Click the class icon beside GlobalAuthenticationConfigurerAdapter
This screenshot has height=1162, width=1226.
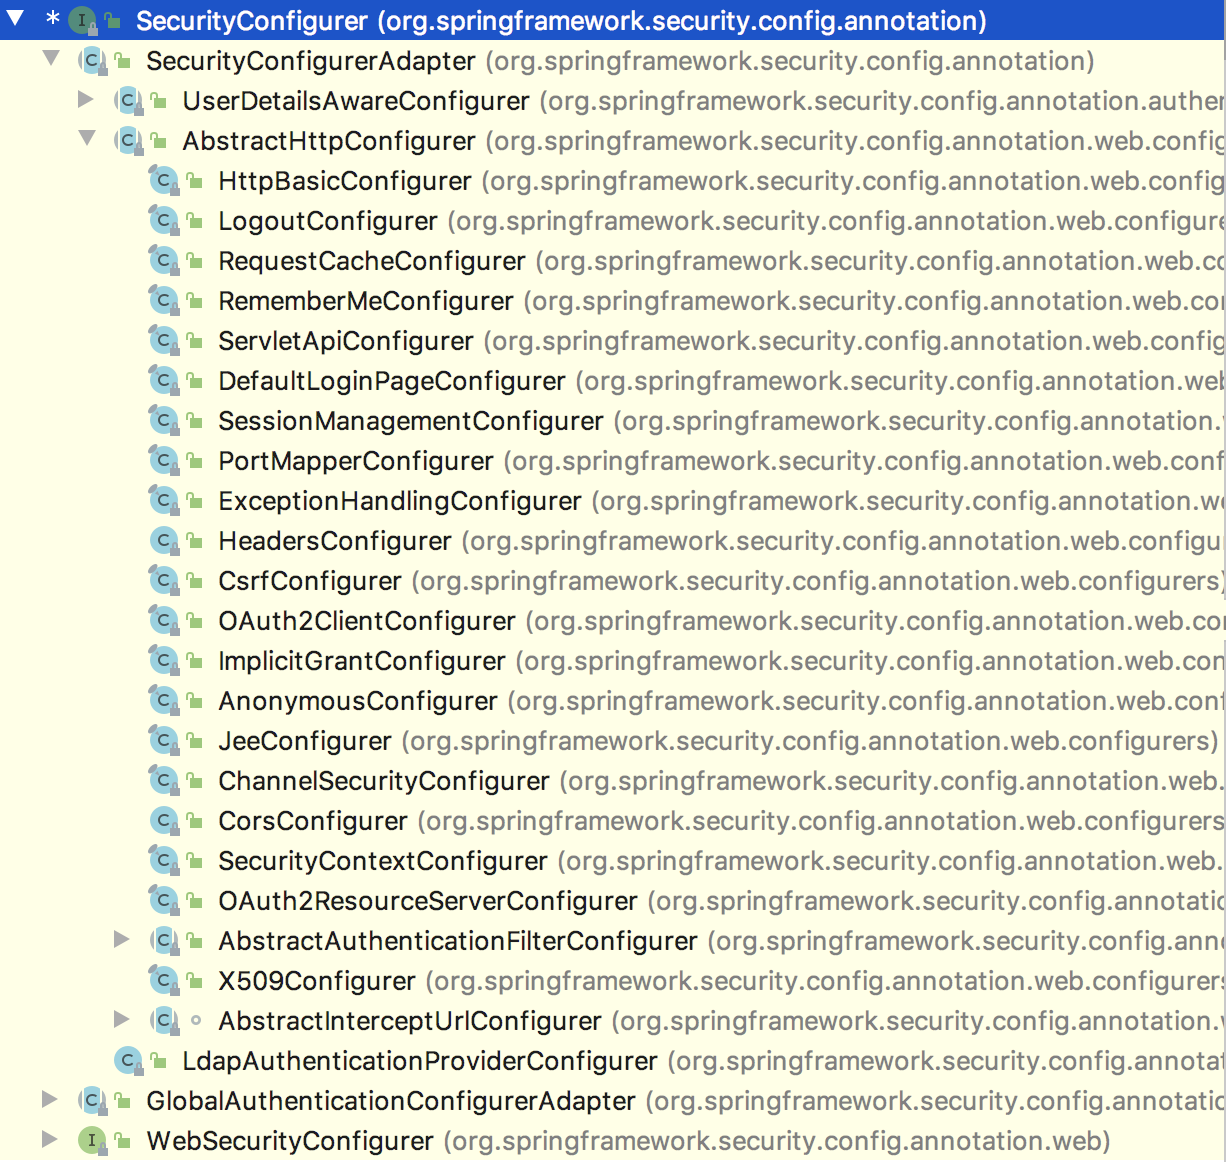pyautogui.click(x=93, y=1100)
